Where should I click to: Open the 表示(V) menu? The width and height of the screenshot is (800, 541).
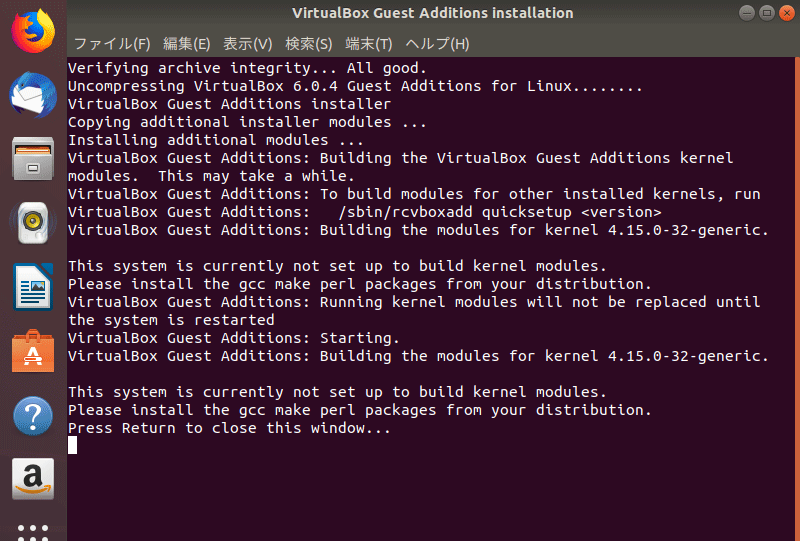[247, 44]
